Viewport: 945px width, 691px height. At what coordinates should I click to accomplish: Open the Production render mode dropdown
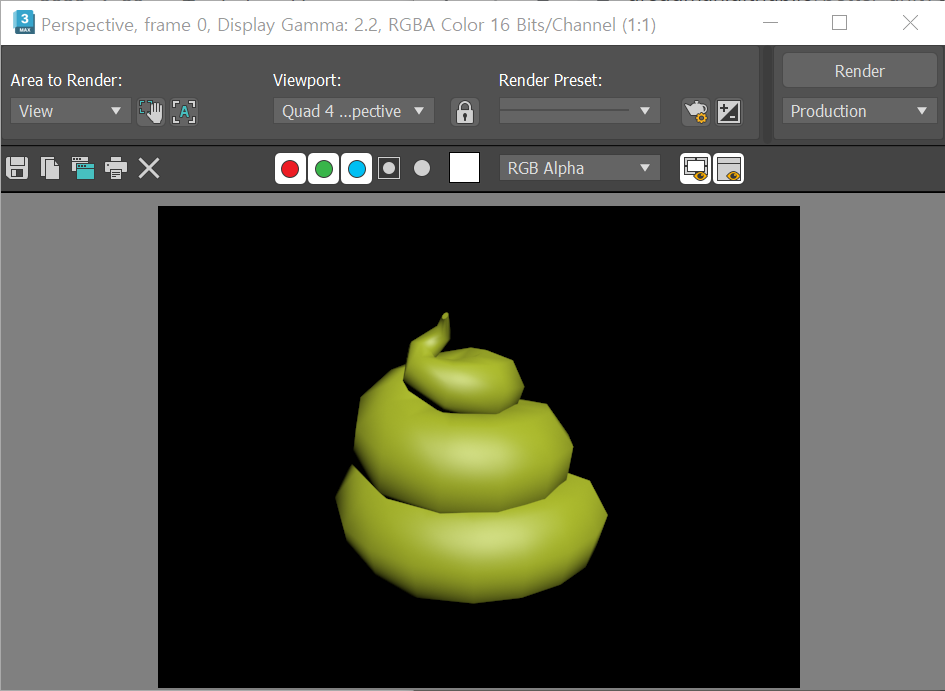coord(859,111)
